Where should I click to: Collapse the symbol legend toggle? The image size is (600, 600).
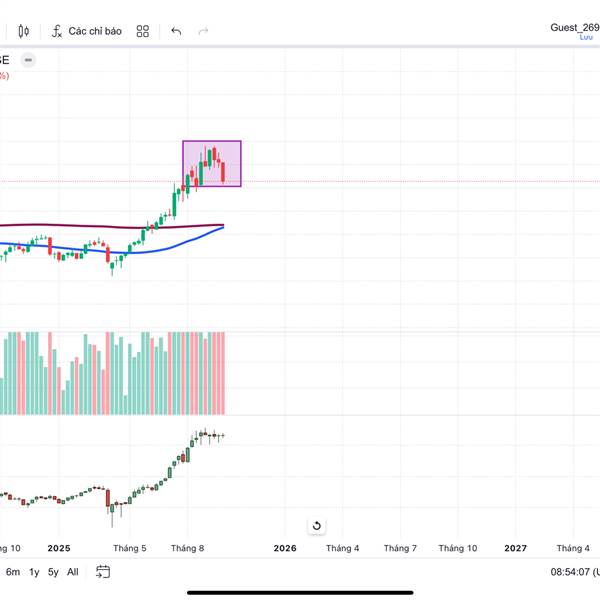pos(29,60)
